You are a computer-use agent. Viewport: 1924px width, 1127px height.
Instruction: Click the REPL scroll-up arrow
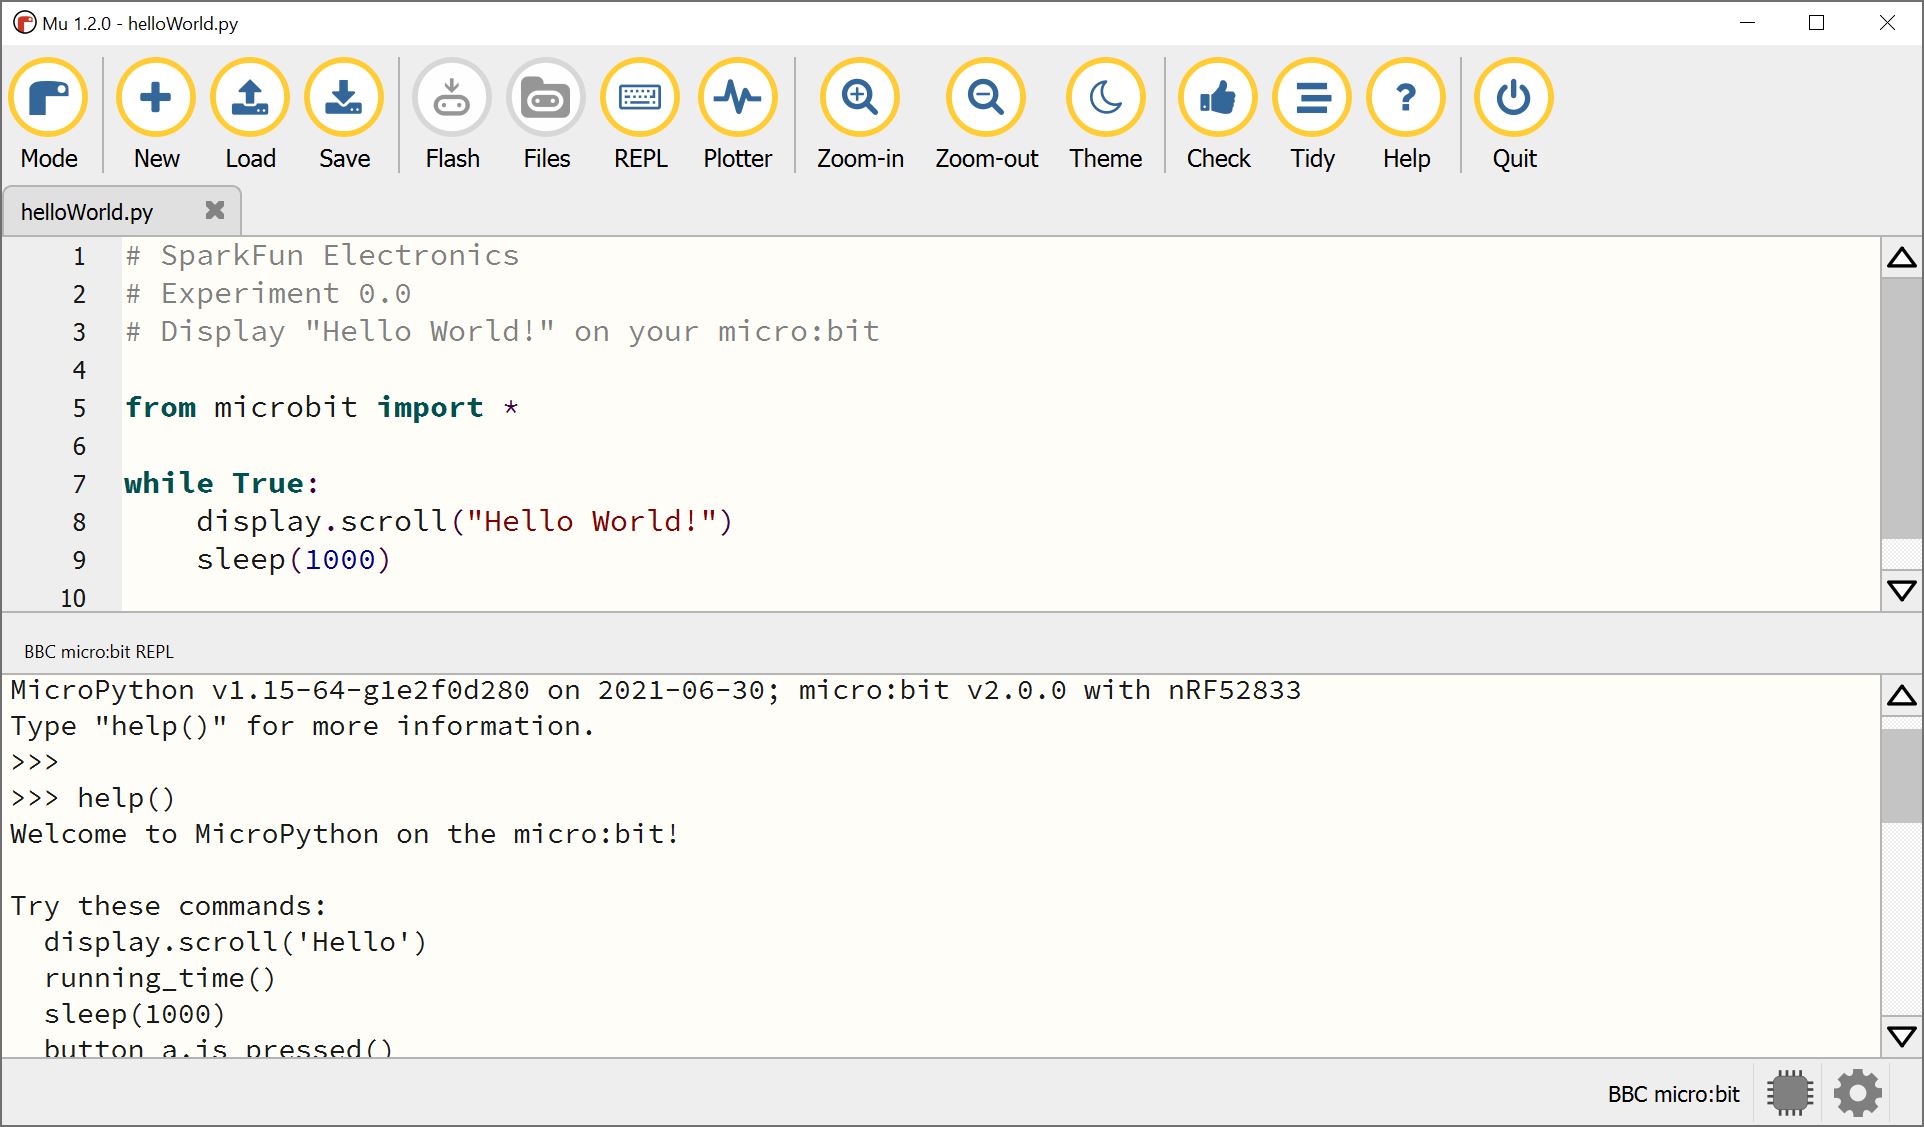pos(1901,696)
